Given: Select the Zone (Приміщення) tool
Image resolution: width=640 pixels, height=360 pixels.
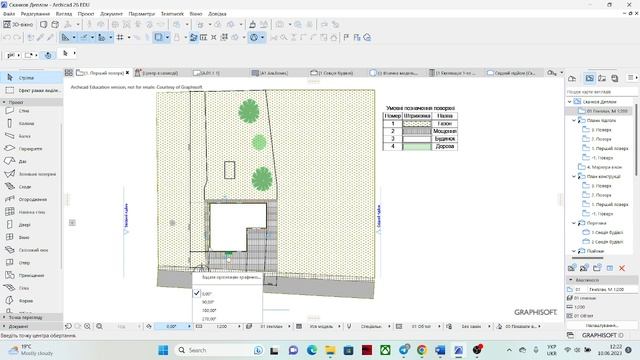Looking at the screenshot, I should coord(31,275).
